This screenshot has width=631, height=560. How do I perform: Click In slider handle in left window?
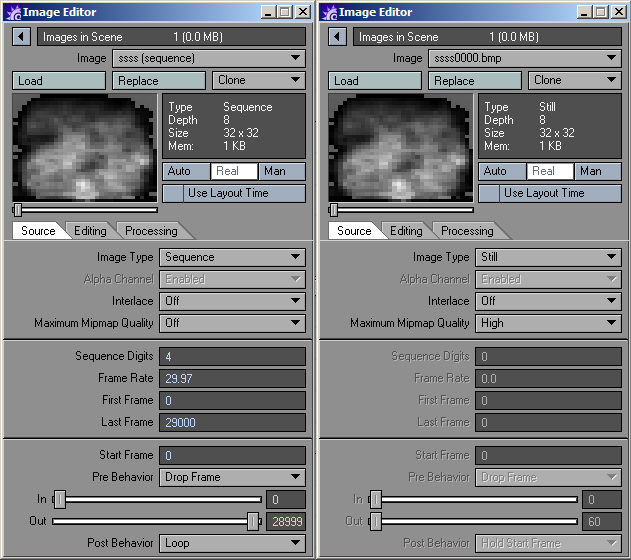point(60,500)
